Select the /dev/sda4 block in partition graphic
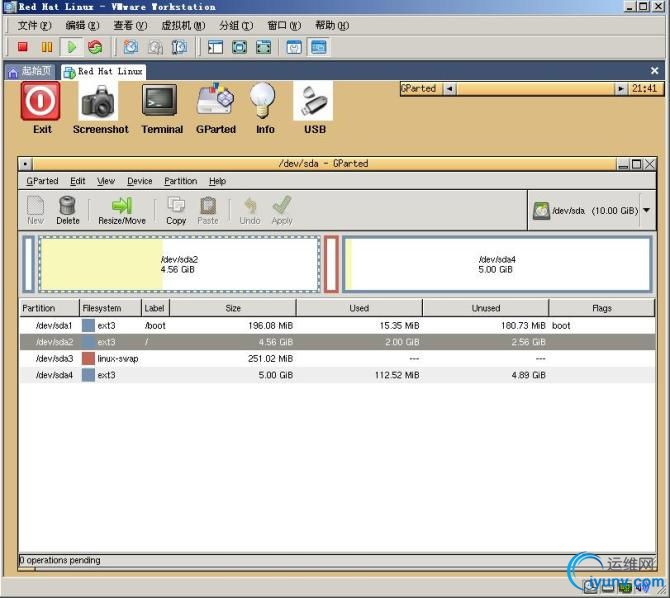 pyautogui.click(x=497, y=264)
